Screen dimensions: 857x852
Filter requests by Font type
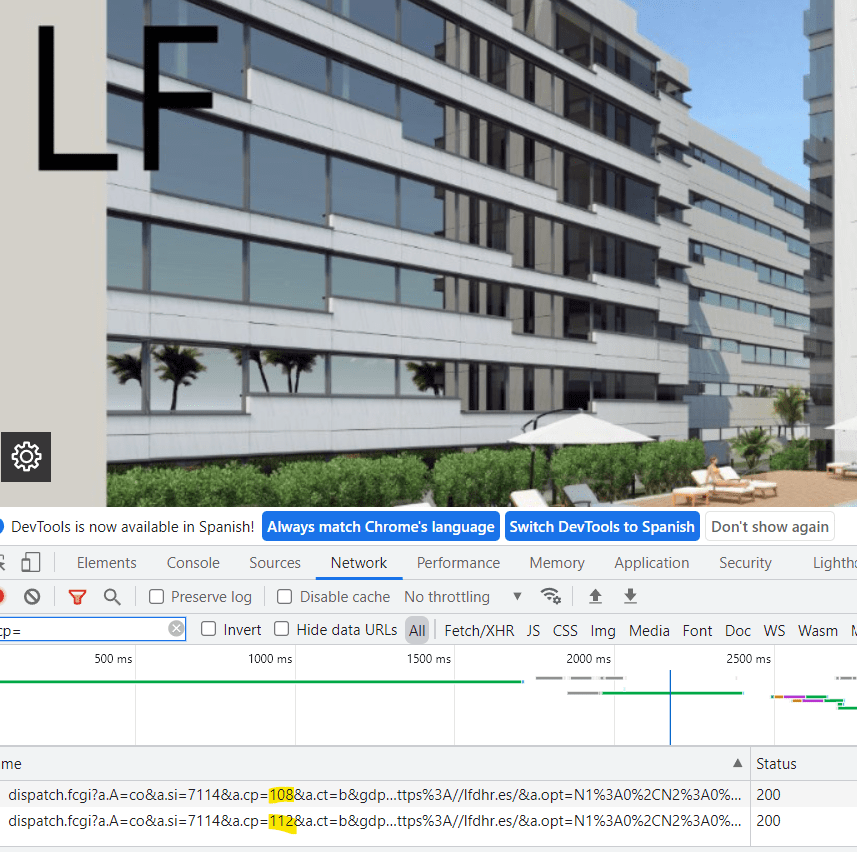(697, 630)
